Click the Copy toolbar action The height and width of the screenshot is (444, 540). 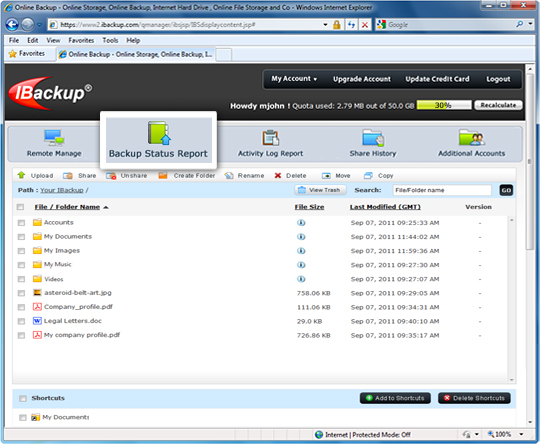click(378, 176)
